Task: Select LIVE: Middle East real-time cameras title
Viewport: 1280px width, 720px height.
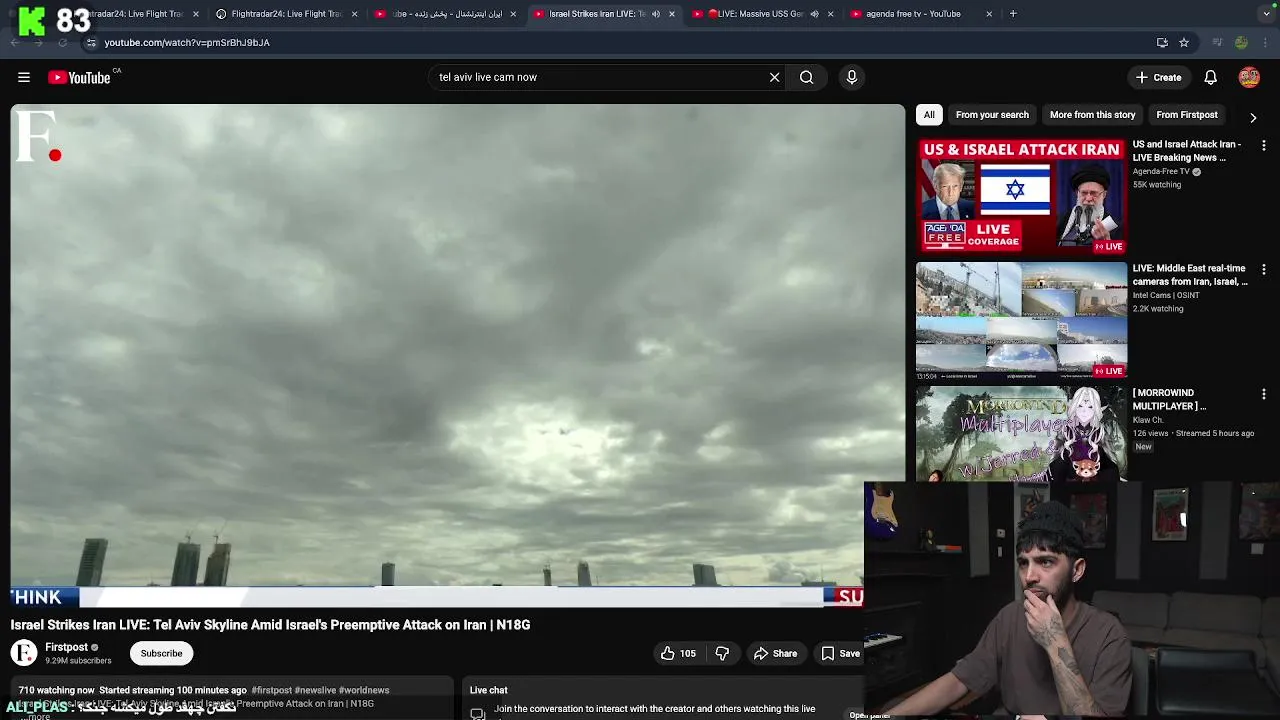Action: (x=1190, y=275)
